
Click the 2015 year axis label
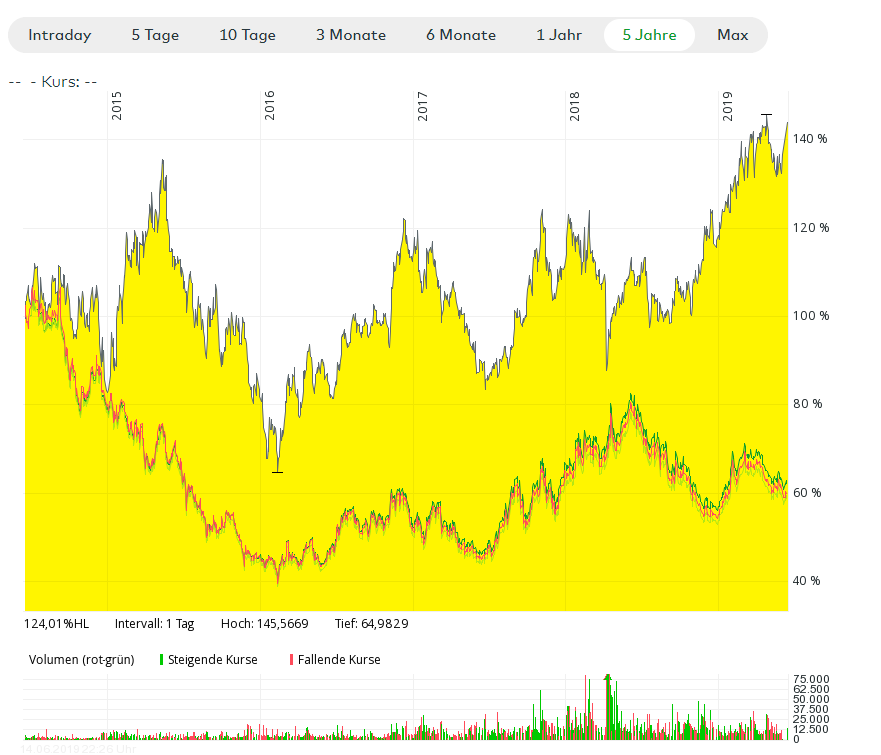coord(117,106)
